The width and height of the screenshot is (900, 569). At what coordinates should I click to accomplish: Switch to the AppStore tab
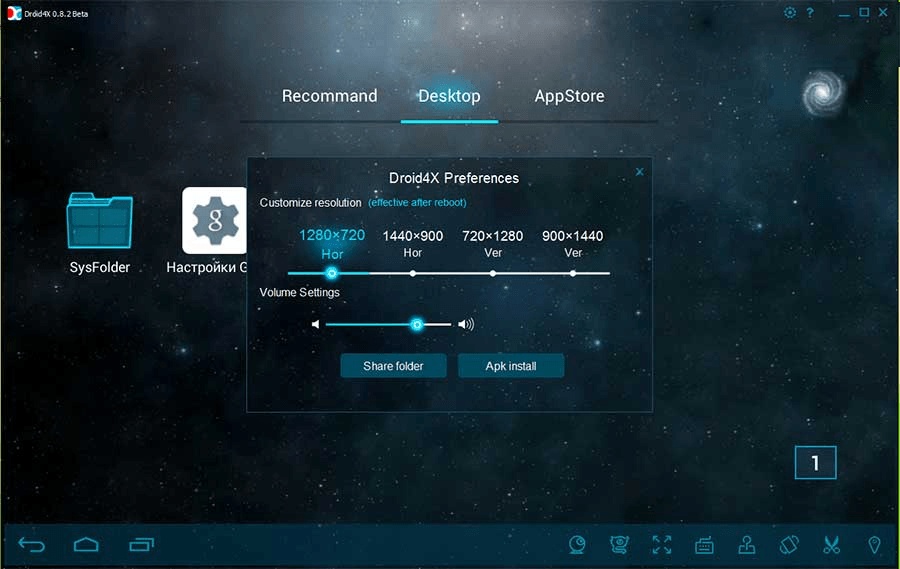(x=569, y=96)
